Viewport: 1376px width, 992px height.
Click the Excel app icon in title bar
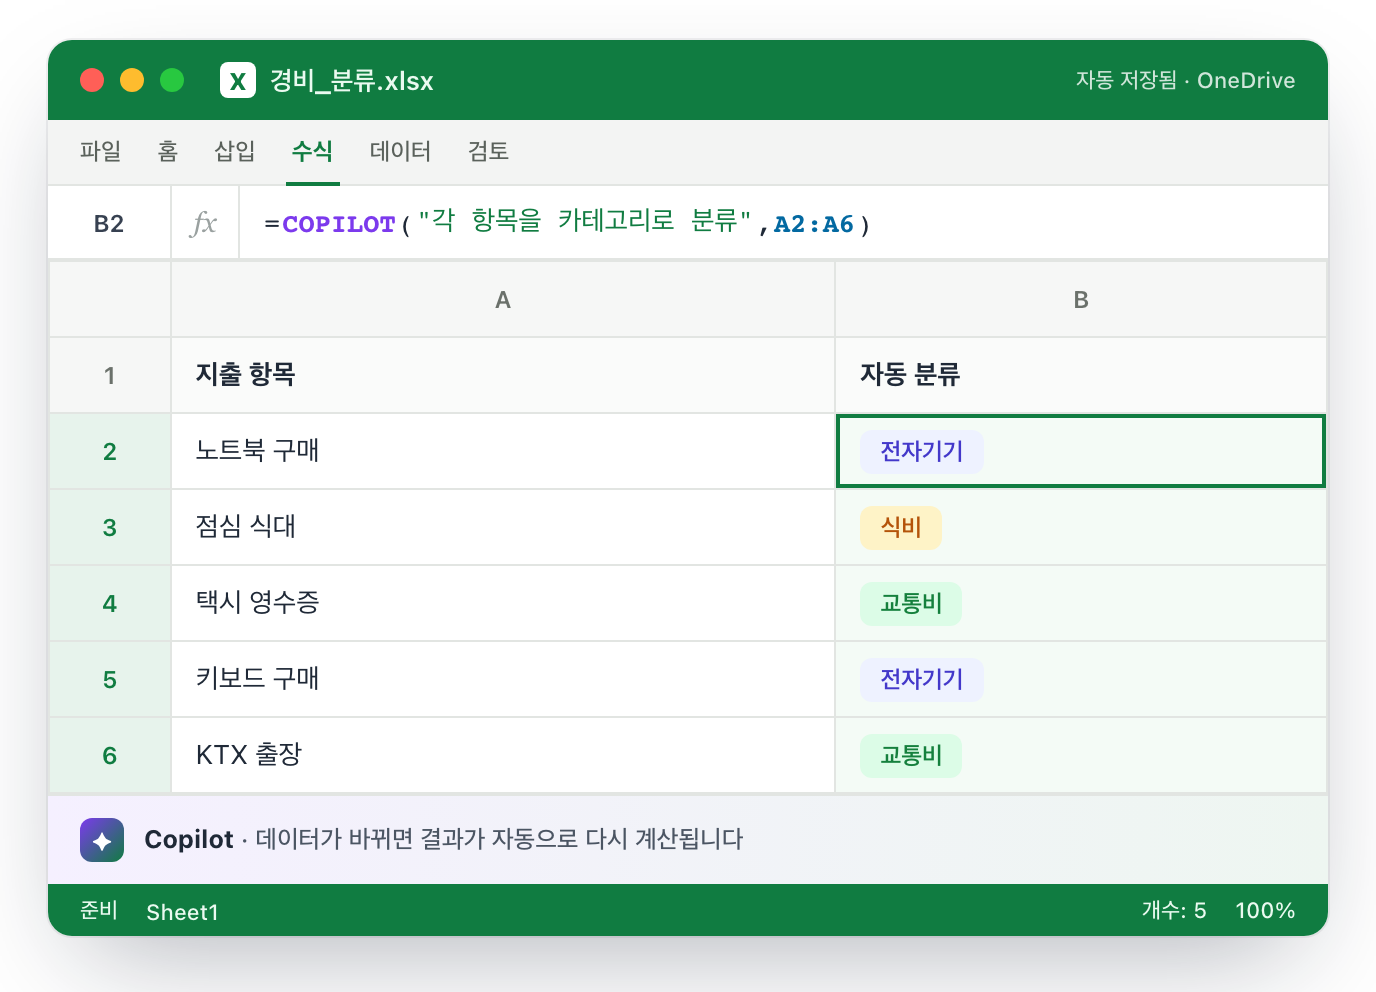coord(238,80)
